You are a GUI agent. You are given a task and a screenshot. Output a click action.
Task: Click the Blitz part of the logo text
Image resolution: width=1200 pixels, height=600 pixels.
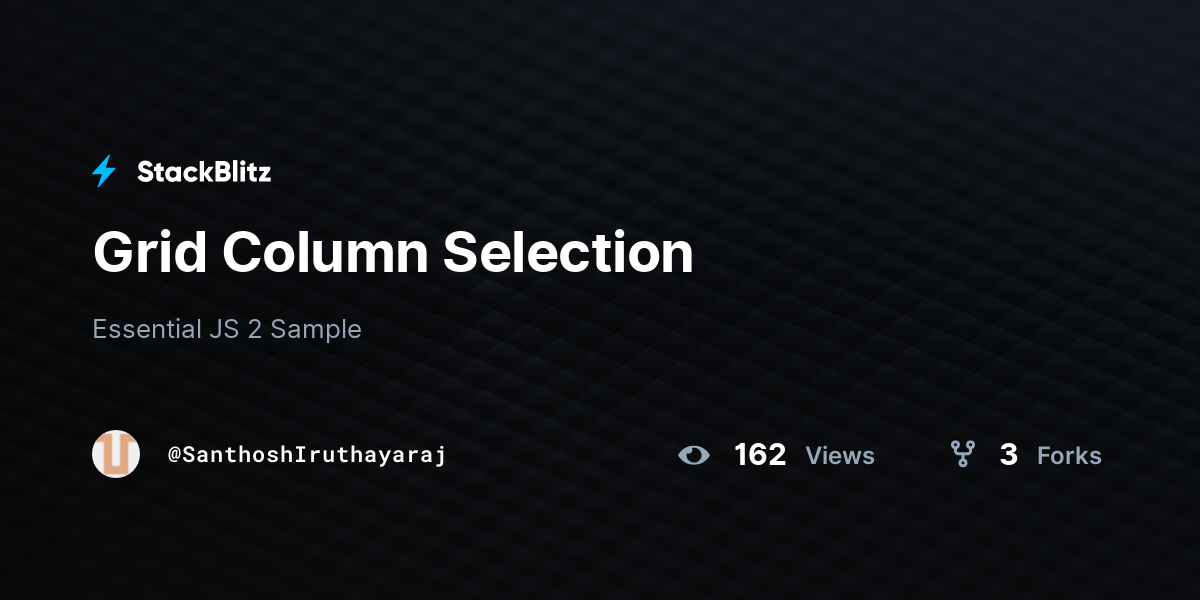[240, 172]
